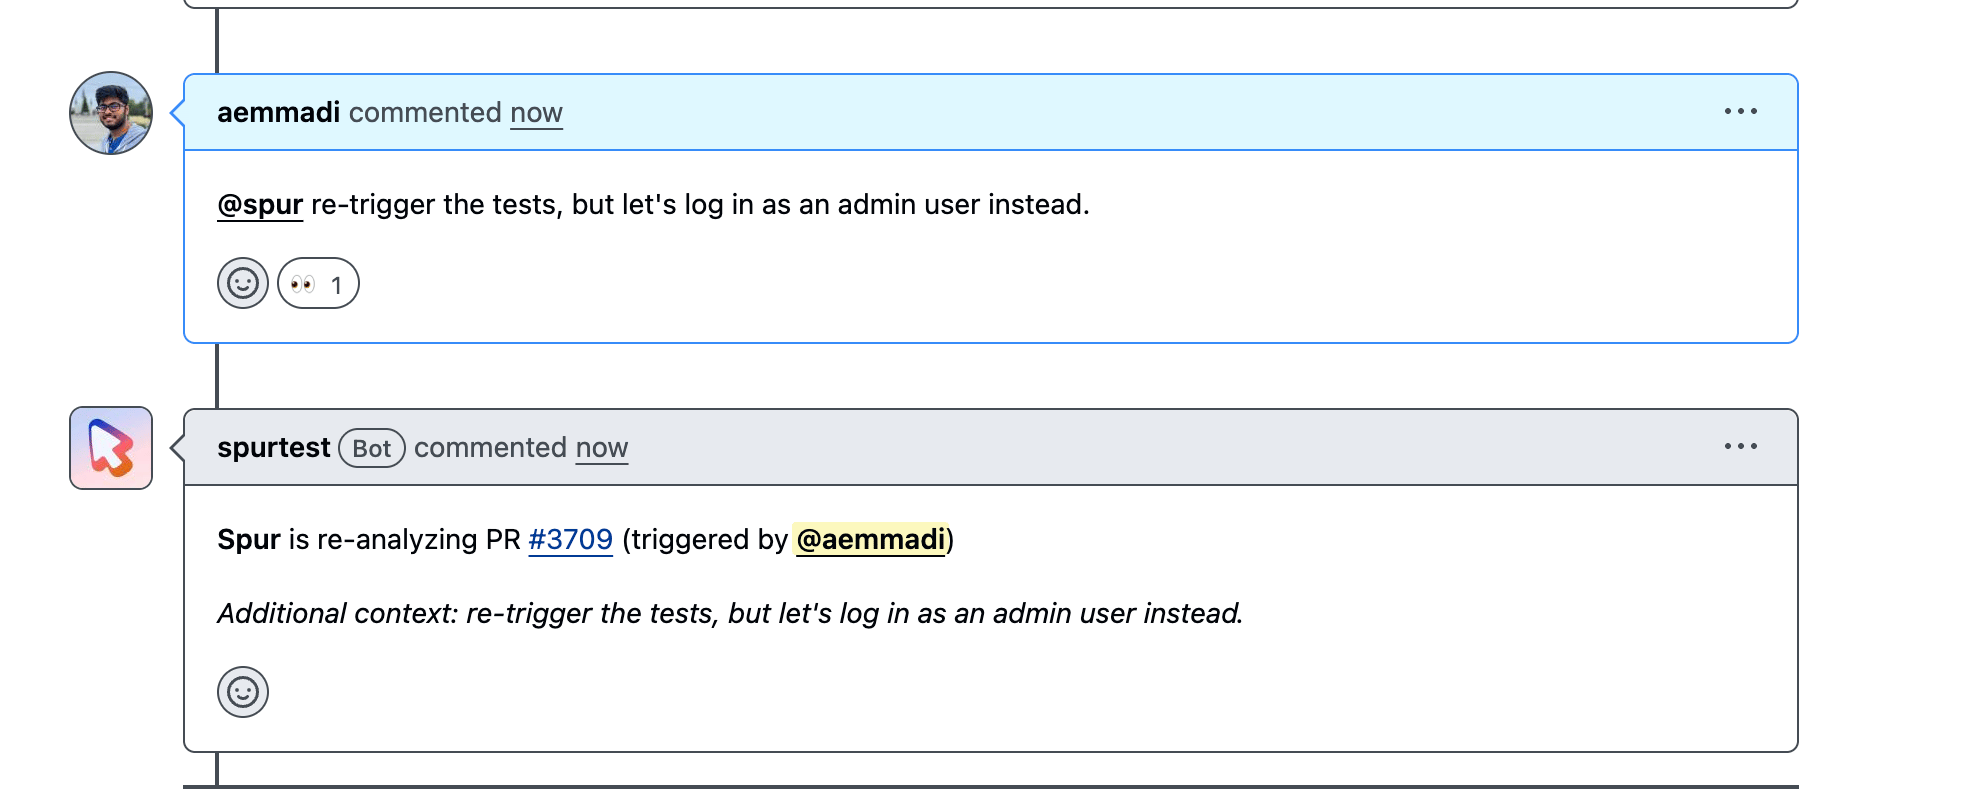Click the italic 'Additional context' text
This screenshot has height=798, width=1972.
coord(337,613)
